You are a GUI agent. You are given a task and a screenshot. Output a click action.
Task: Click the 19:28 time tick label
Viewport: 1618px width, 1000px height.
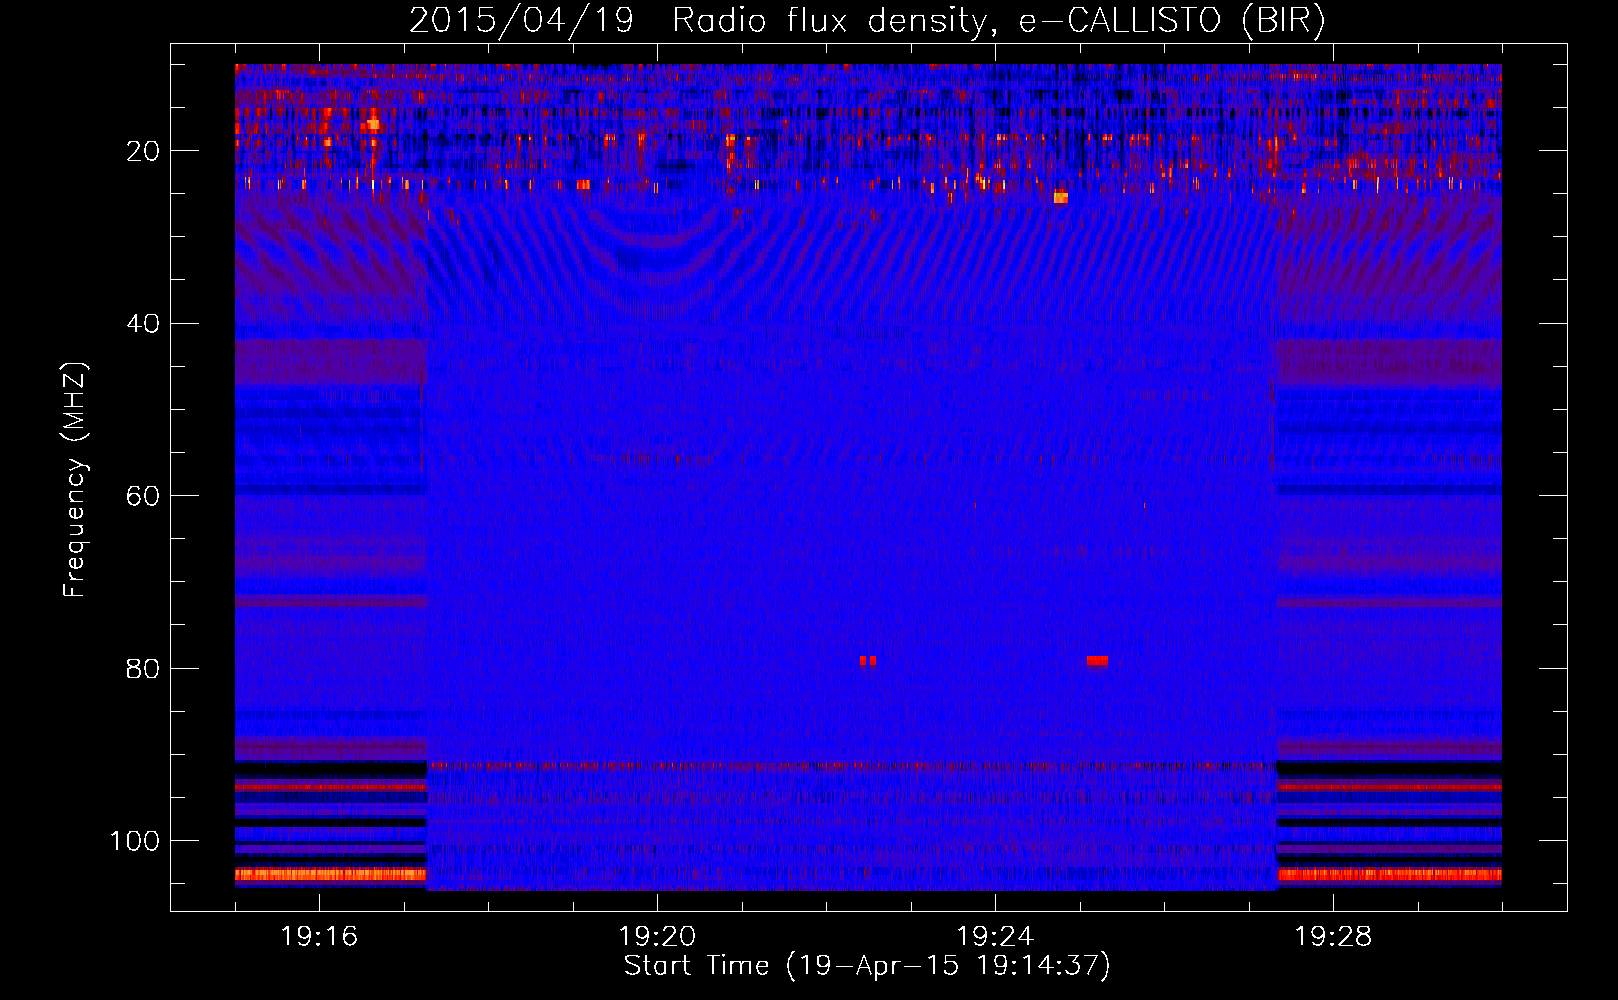point(1333,937)
